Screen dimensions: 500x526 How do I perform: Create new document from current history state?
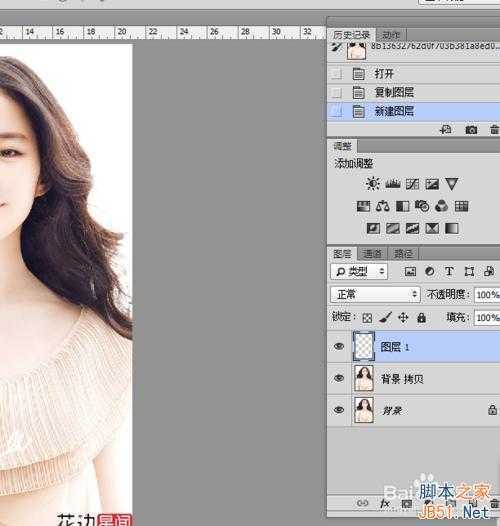[x=446, y=129]
